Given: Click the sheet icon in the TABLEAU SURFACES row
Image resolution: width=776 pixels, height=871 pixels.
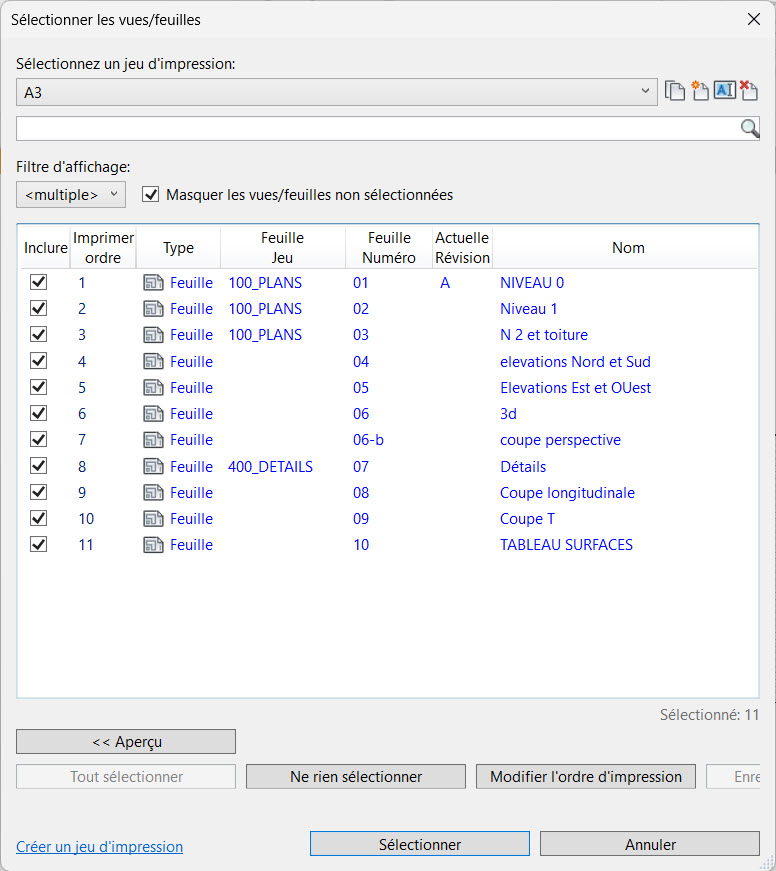Looking at the screenshot, I should click(153, 545).
